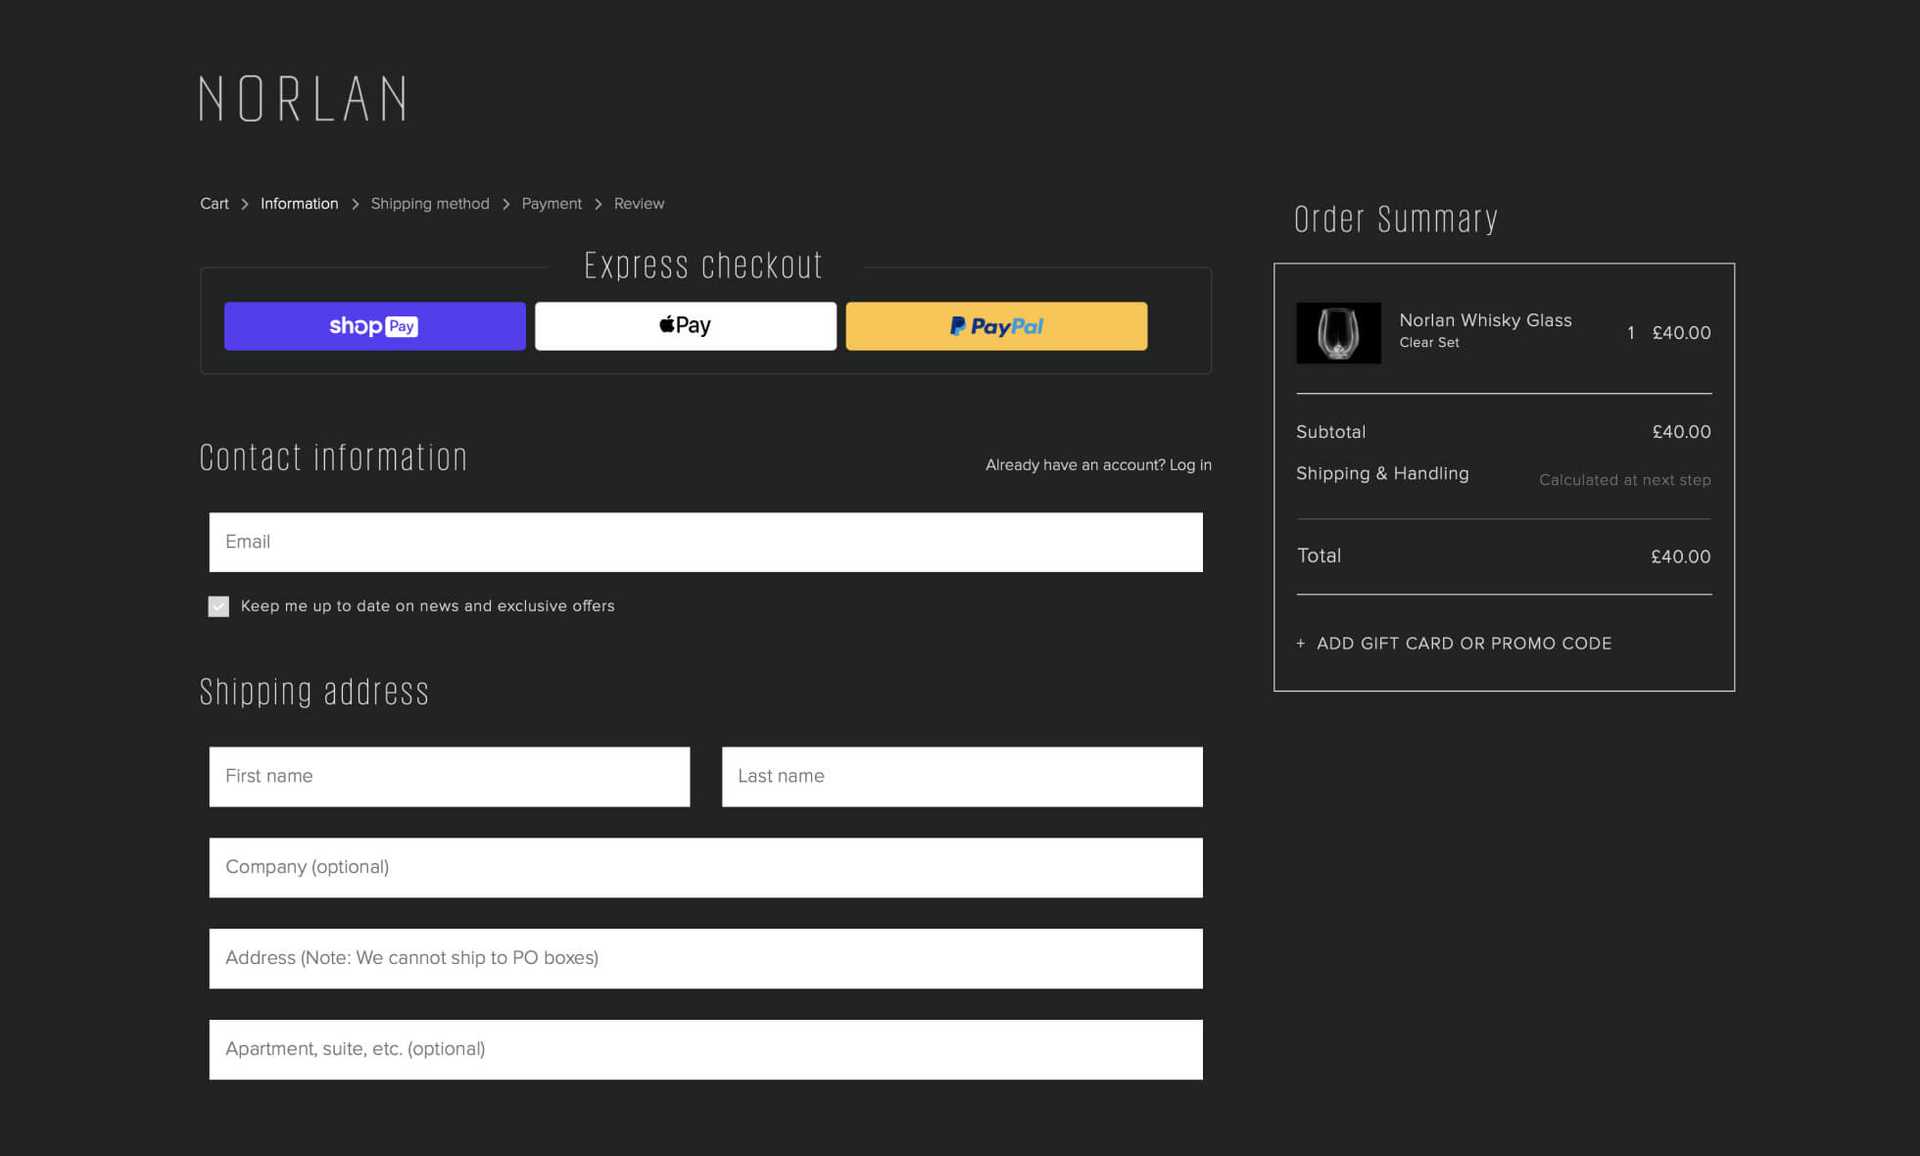Image resolution: width=1920 pixels, height=1156 pixels.
Task: Focus the Email input field
Action: (706, 542)
